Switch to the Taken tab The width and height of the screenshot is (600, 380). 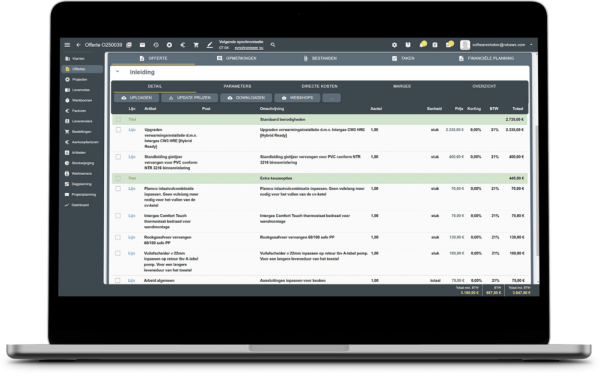[x=403, y=59]
